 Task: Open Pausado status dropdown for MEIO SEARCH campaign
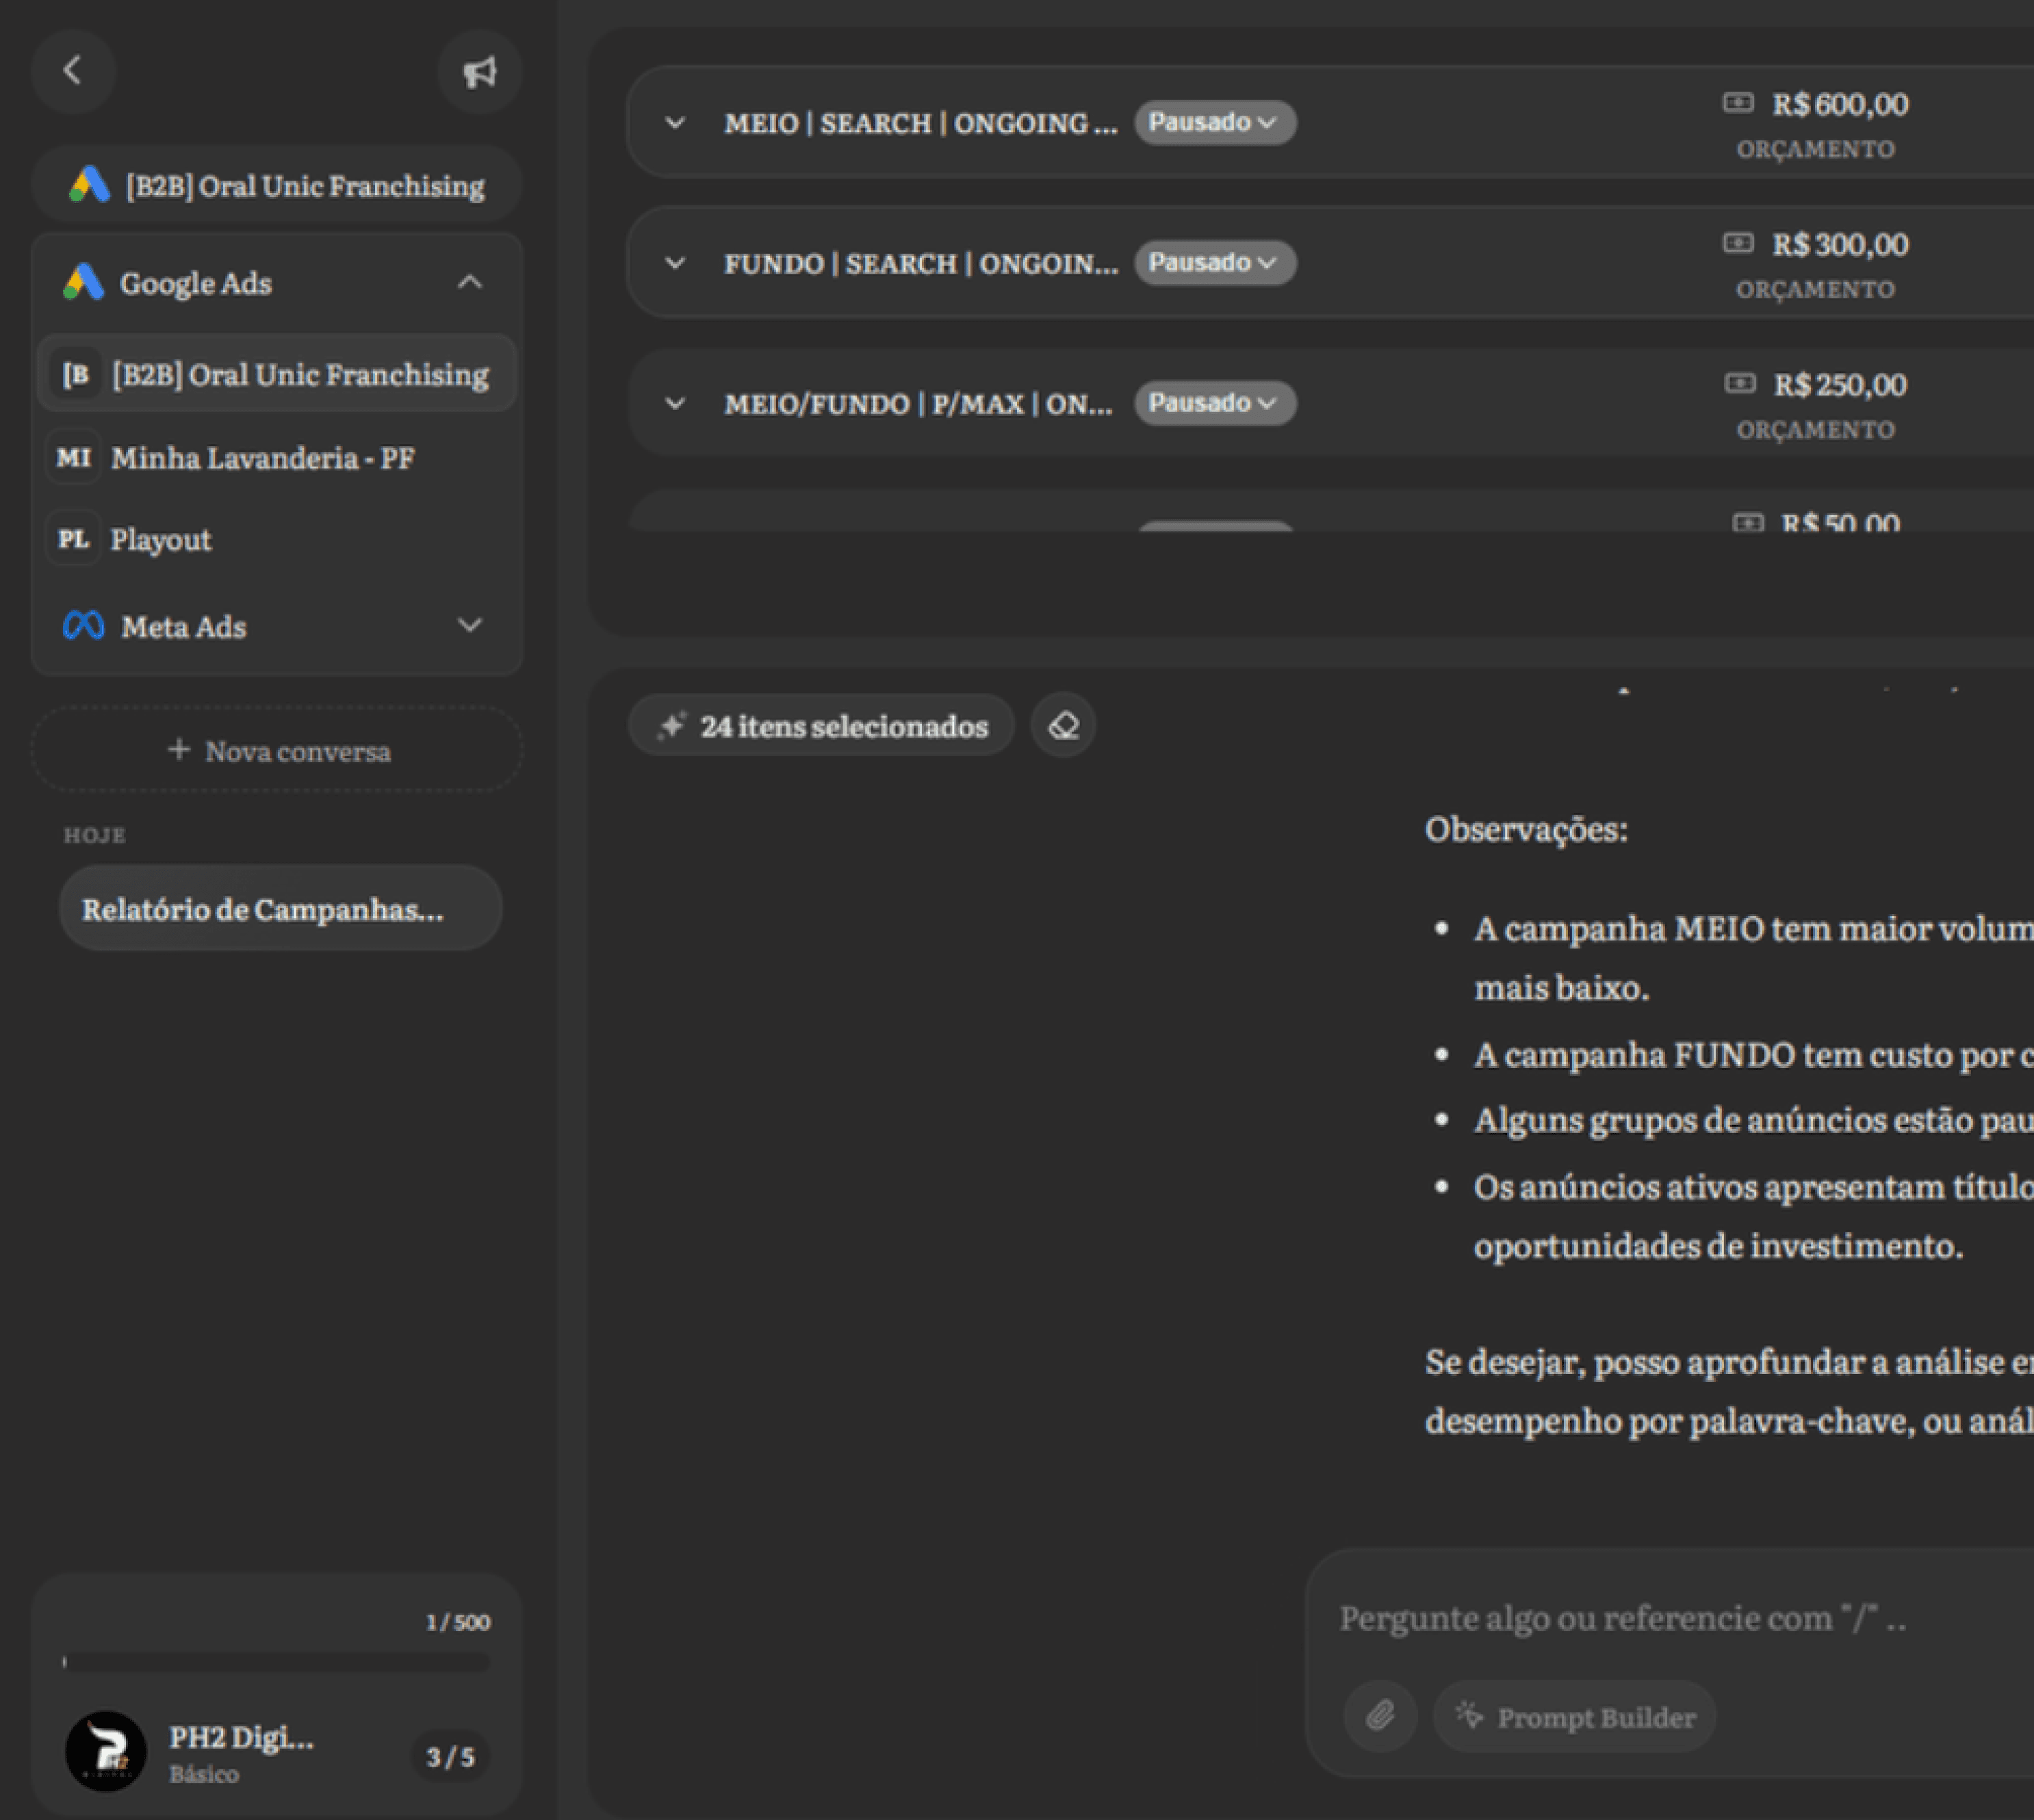pyautogui.click(x=1214, y=122)
